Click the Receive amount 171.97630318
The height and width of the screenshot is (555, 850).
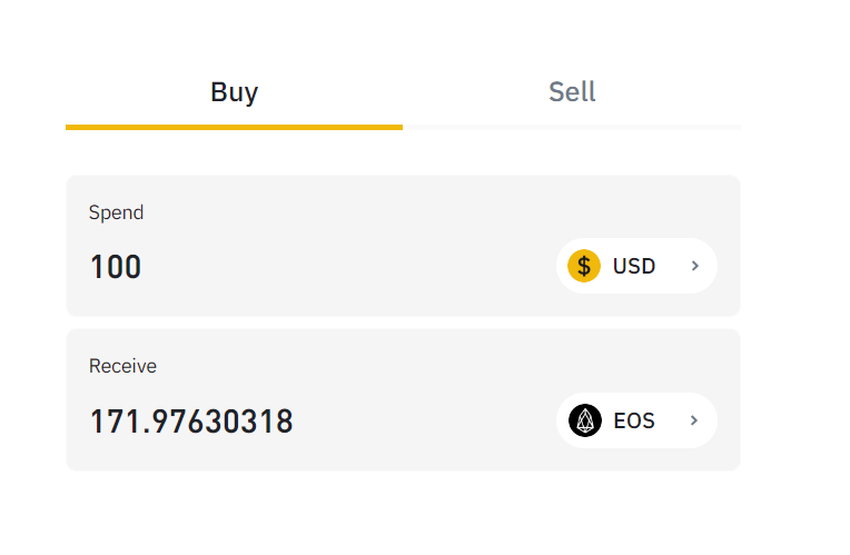pyautogui.click(x=191, y=422)
